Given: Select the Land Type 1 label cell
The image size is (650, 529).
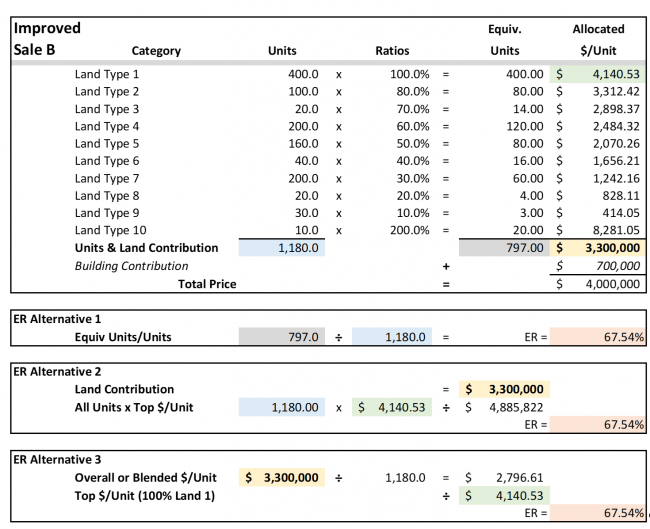Looking at the screenshot, I should pos(107,74).
